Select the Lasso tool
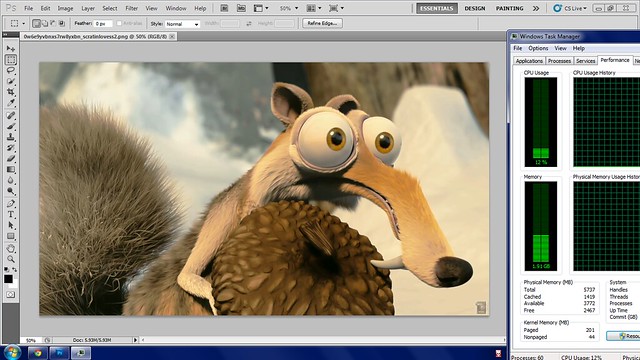The height and width of the screenshot is (360, 640). [x=11, y=70]
